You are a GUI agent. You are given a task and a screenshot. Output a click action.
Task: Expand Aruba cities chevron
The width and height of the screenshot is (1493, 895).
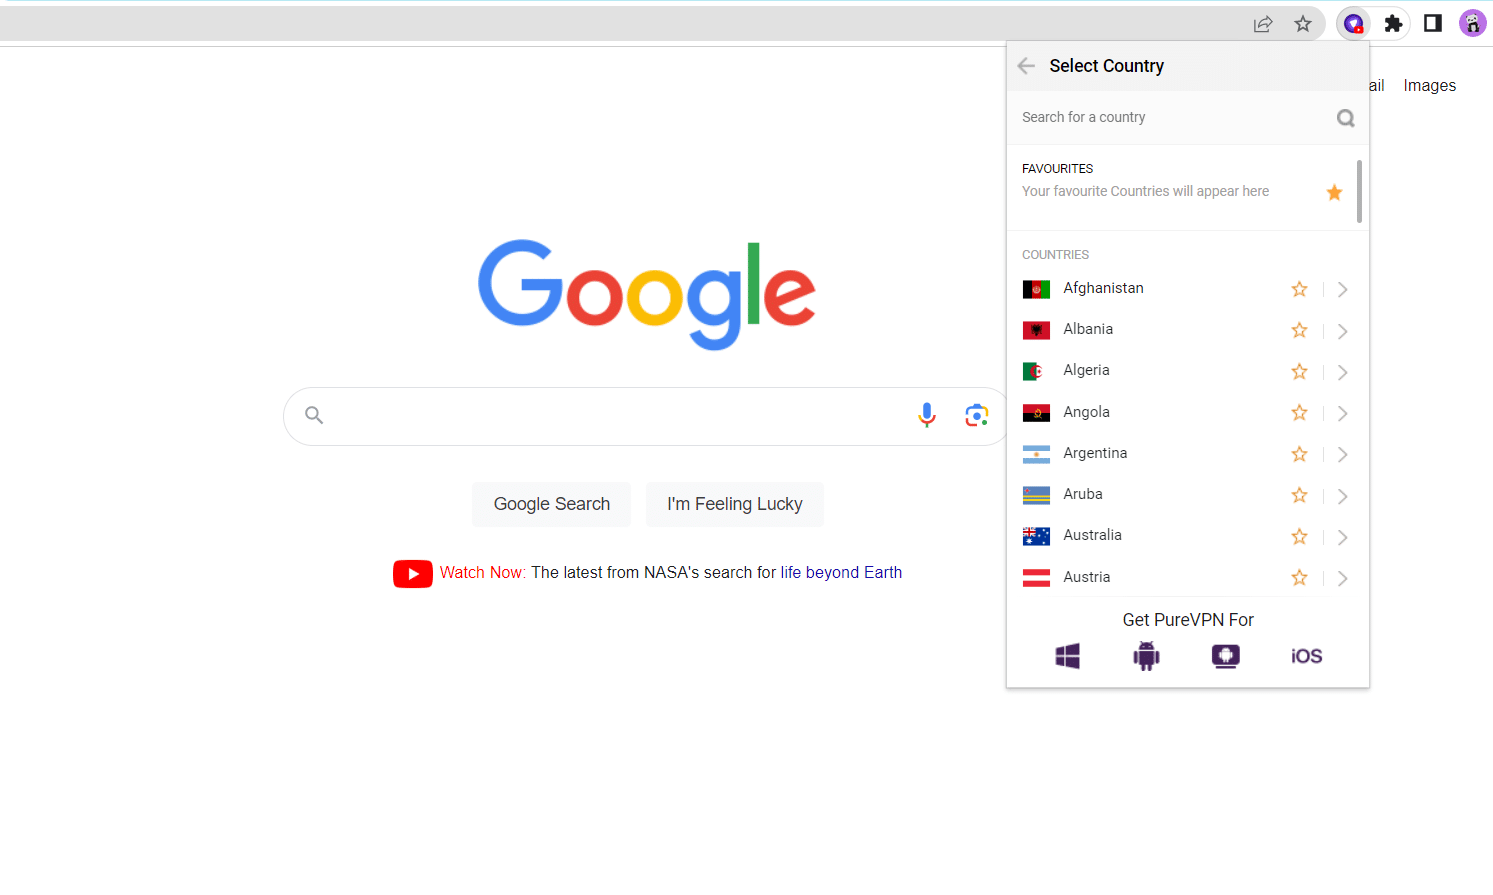(1343, 496)
